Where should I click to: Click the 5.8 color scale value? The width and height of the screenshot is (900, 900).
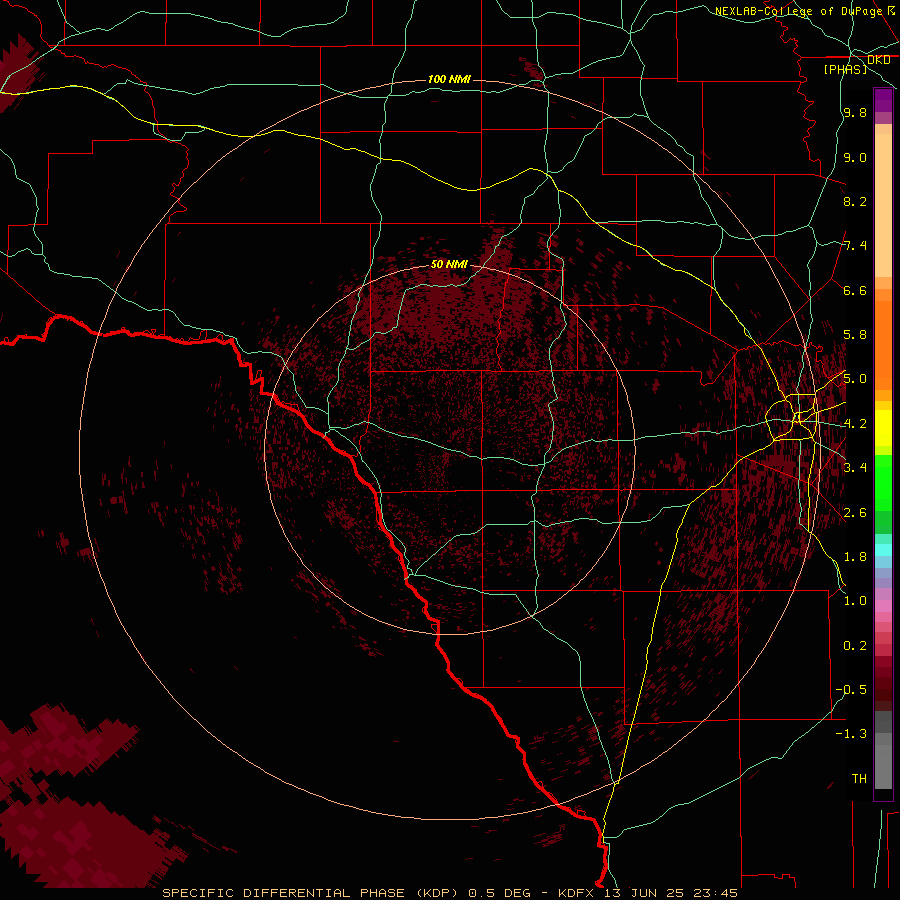pos(855,335)
